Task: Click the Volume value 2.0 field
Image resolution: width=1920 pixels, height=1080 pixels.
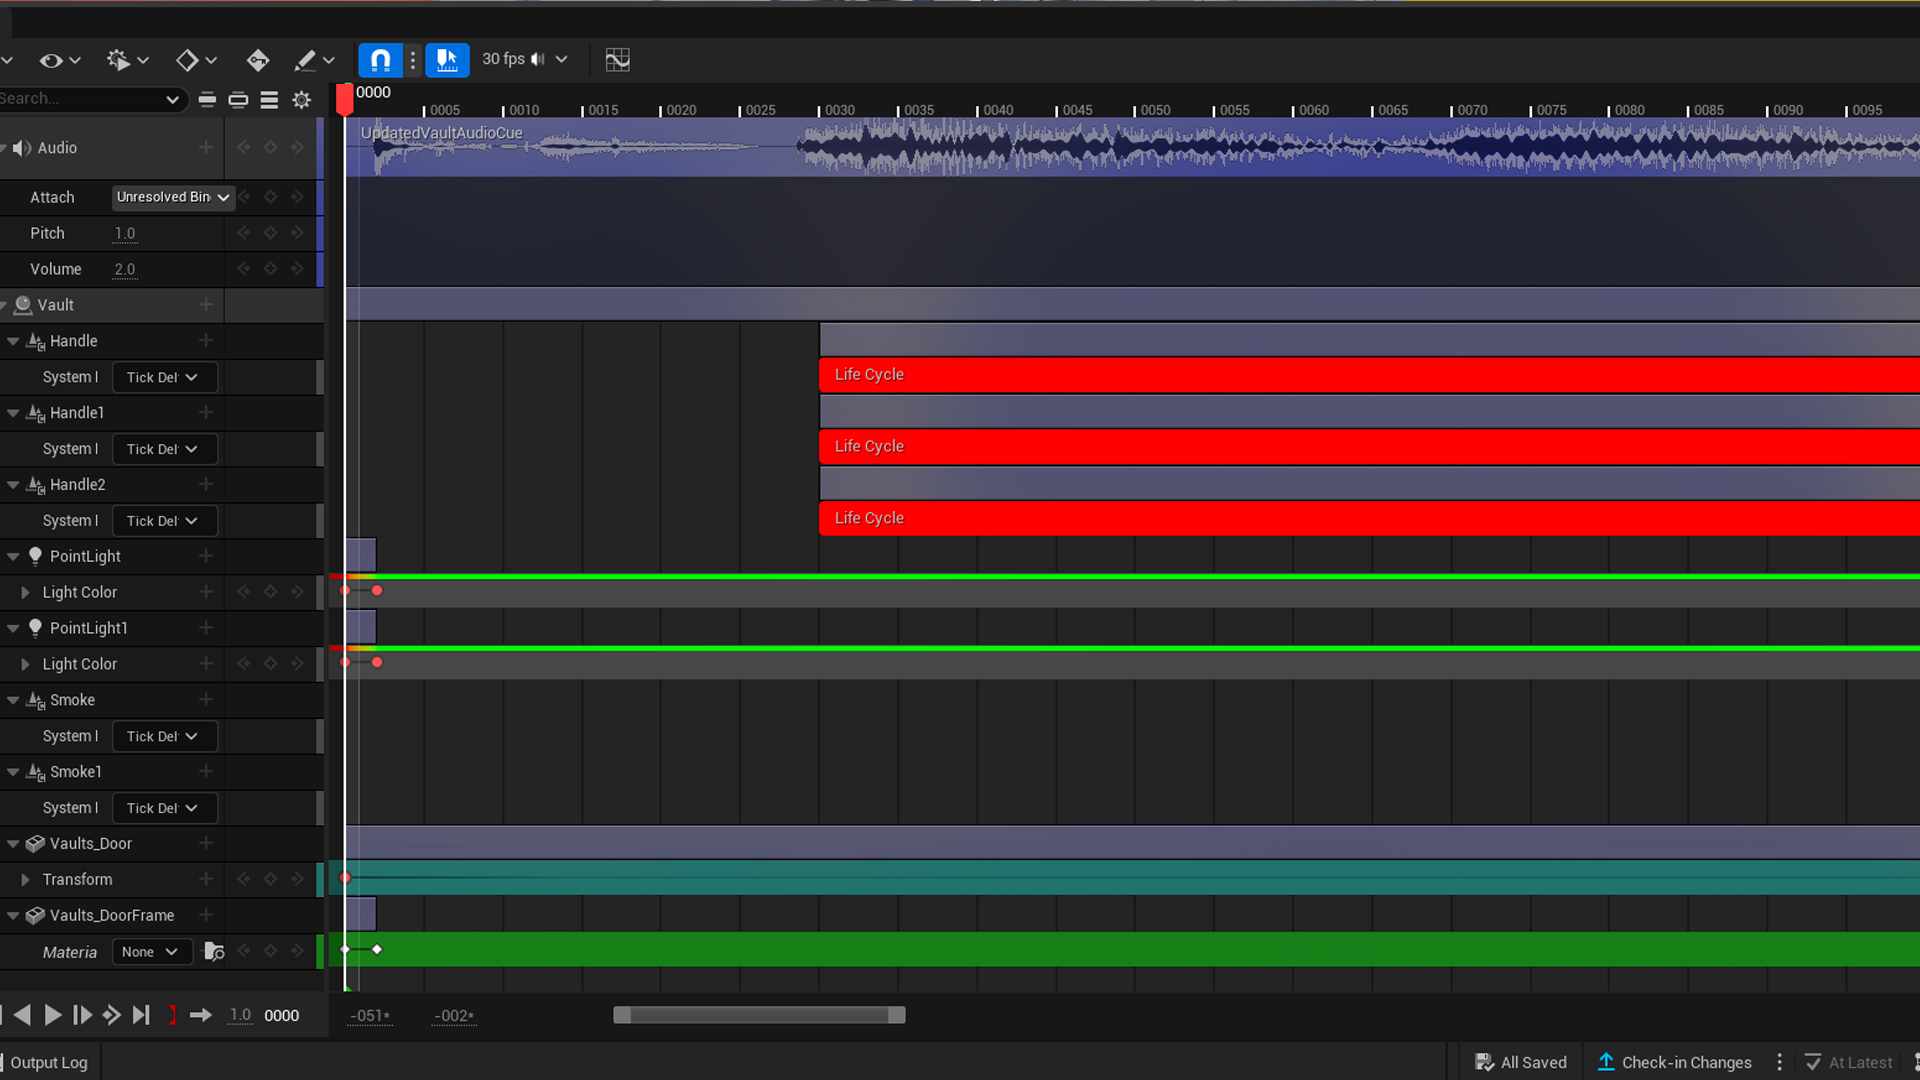Action: click(x=125, y=269)
